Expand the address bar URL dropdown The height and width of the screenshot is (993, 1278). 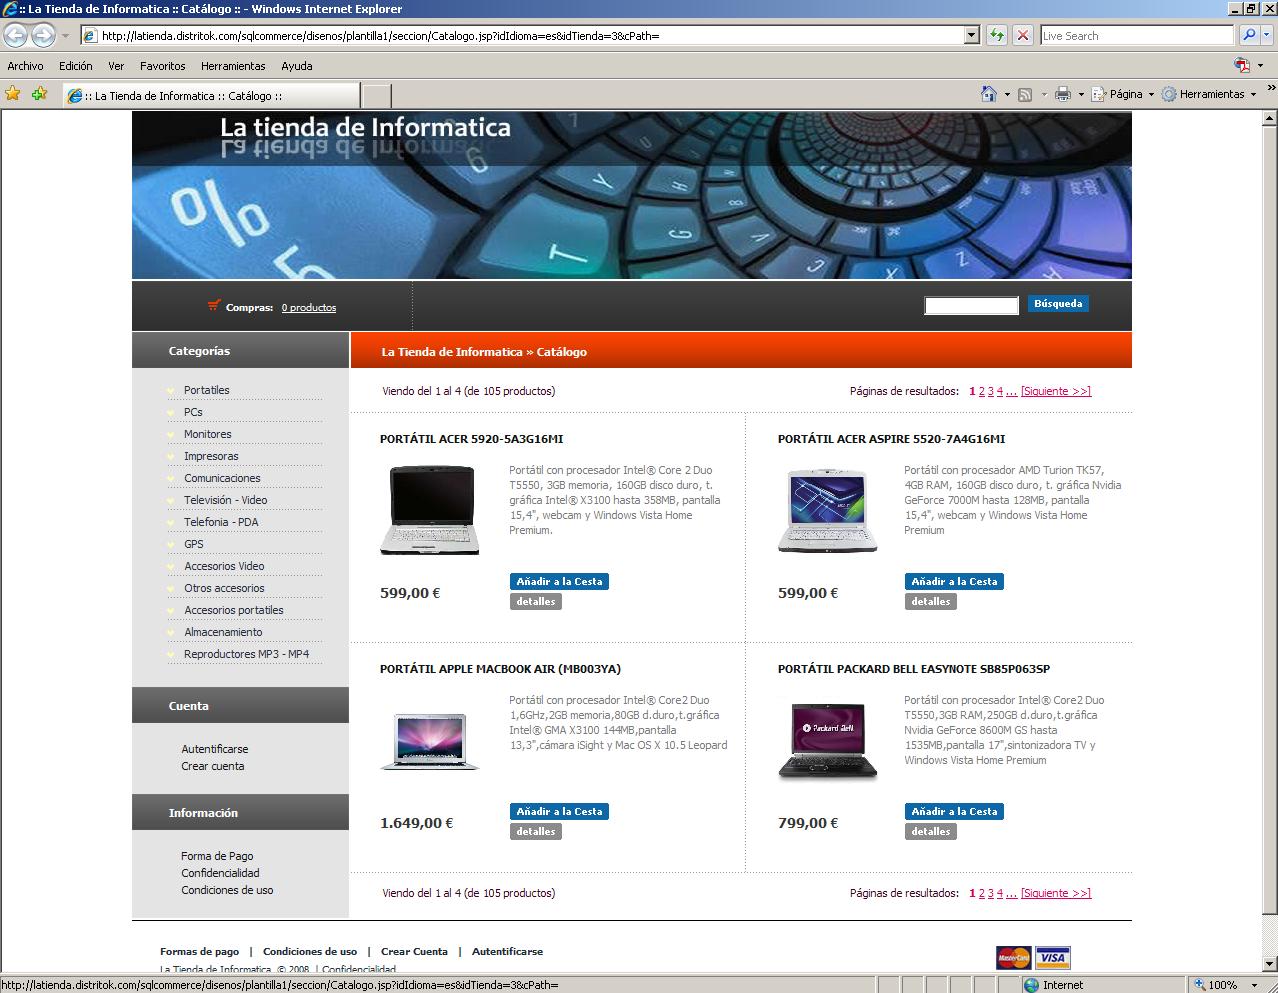971,36
